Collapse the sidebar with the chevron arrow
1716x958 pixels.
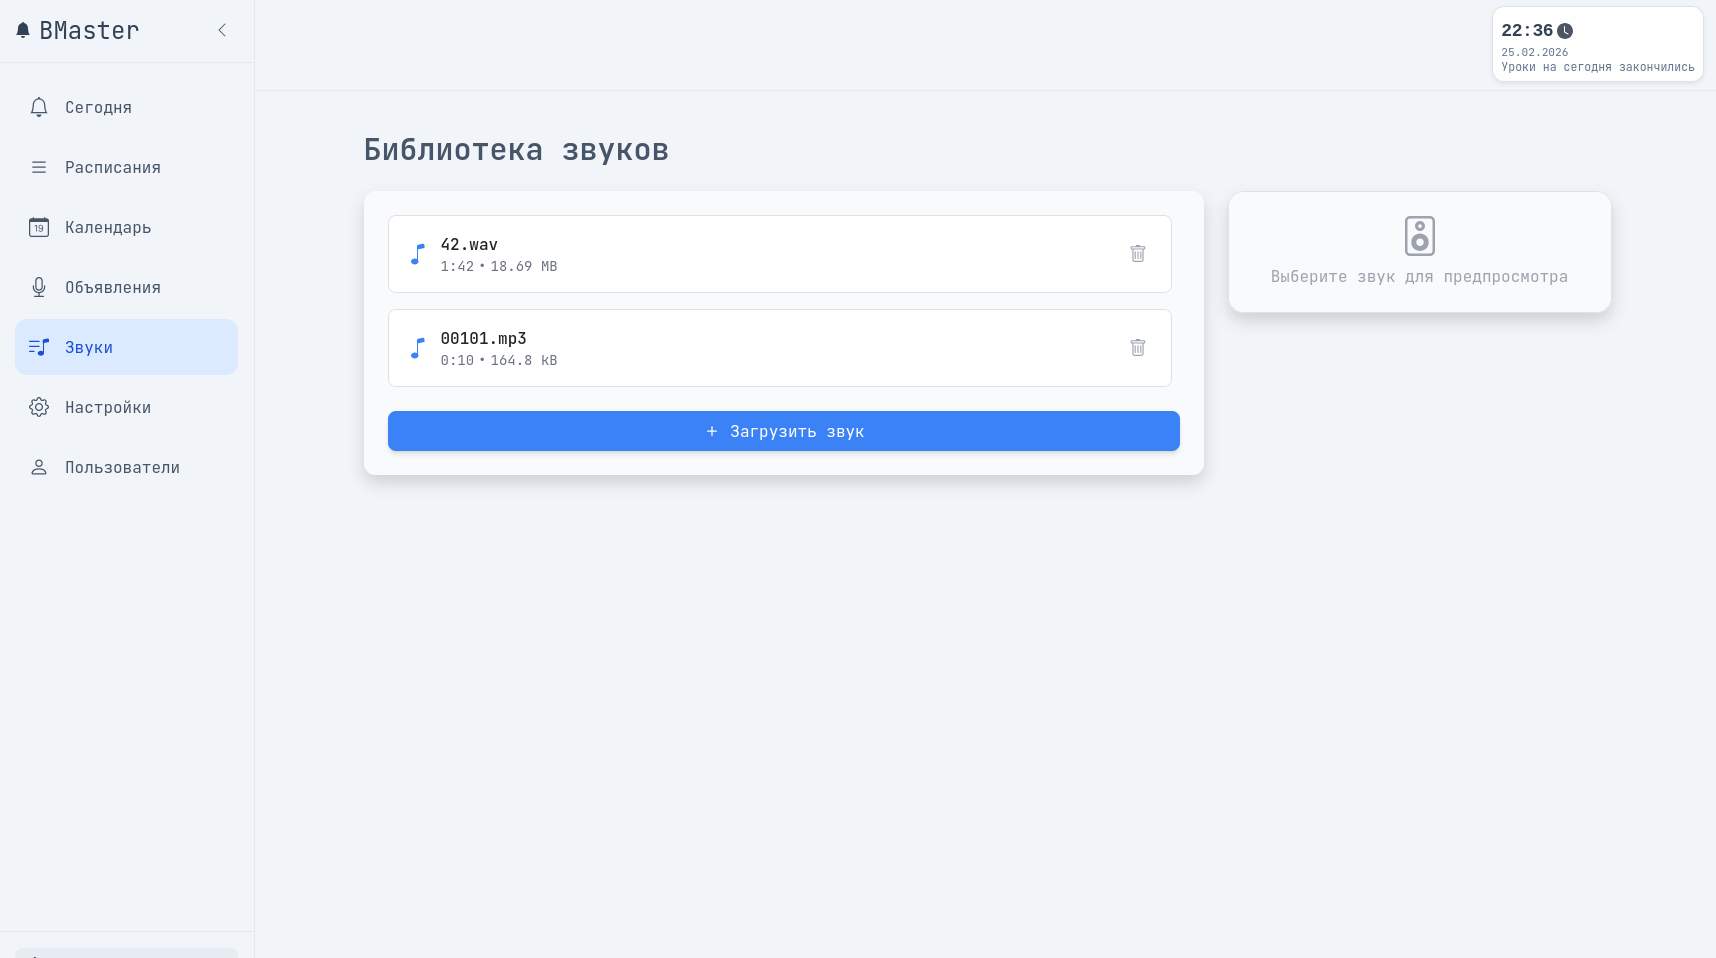222,31
